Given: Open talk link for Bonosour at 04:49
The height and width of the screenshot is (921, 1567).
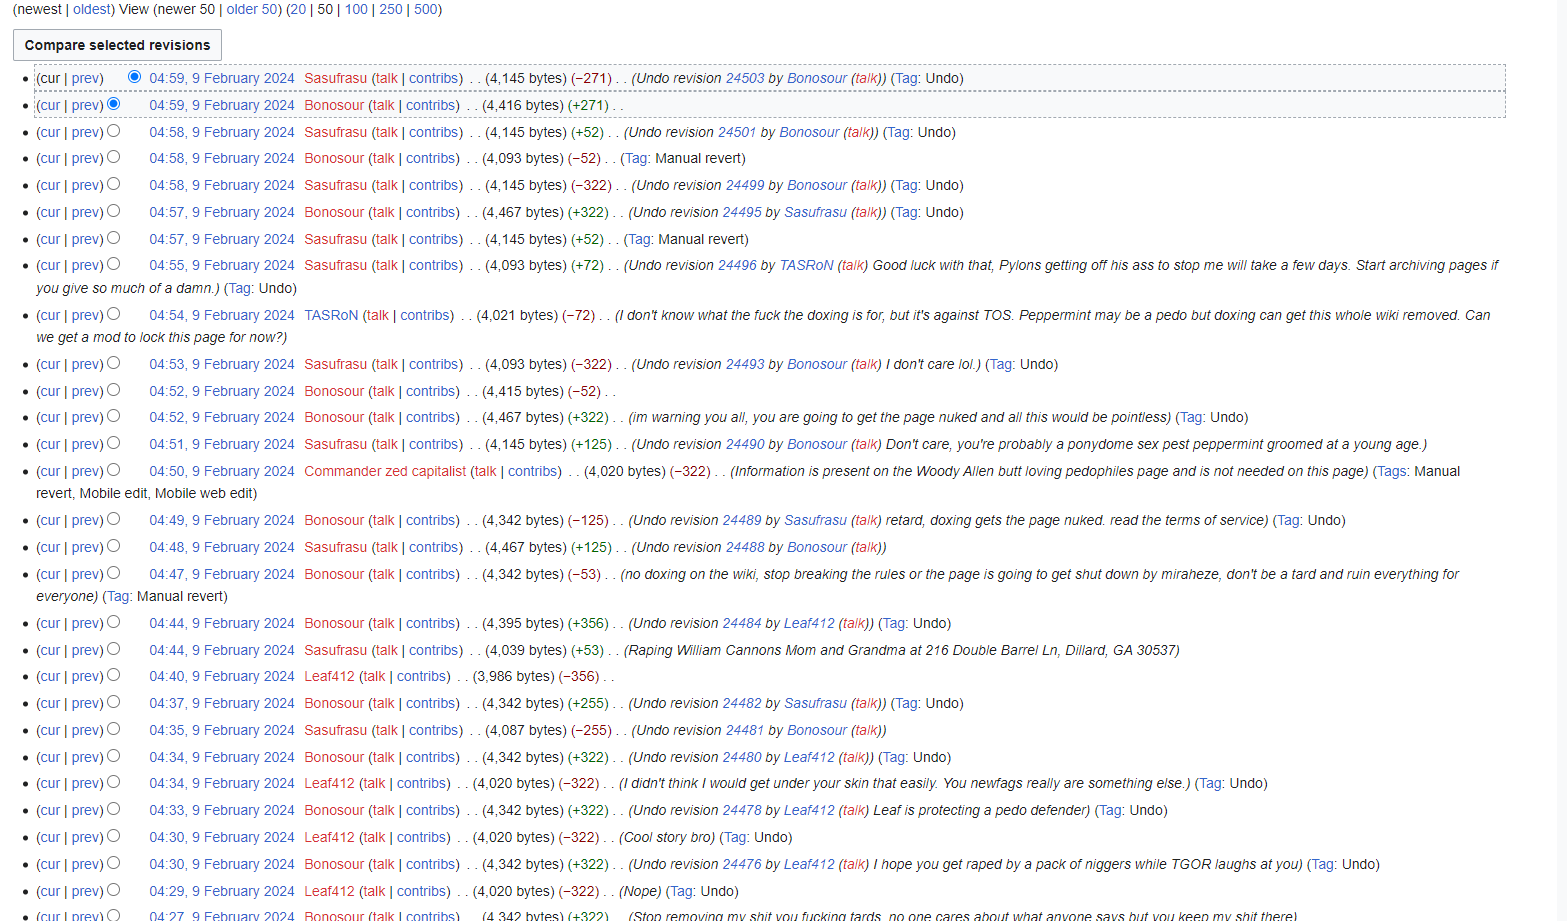Looking at the screenshot, I should (x=383, y=520).
